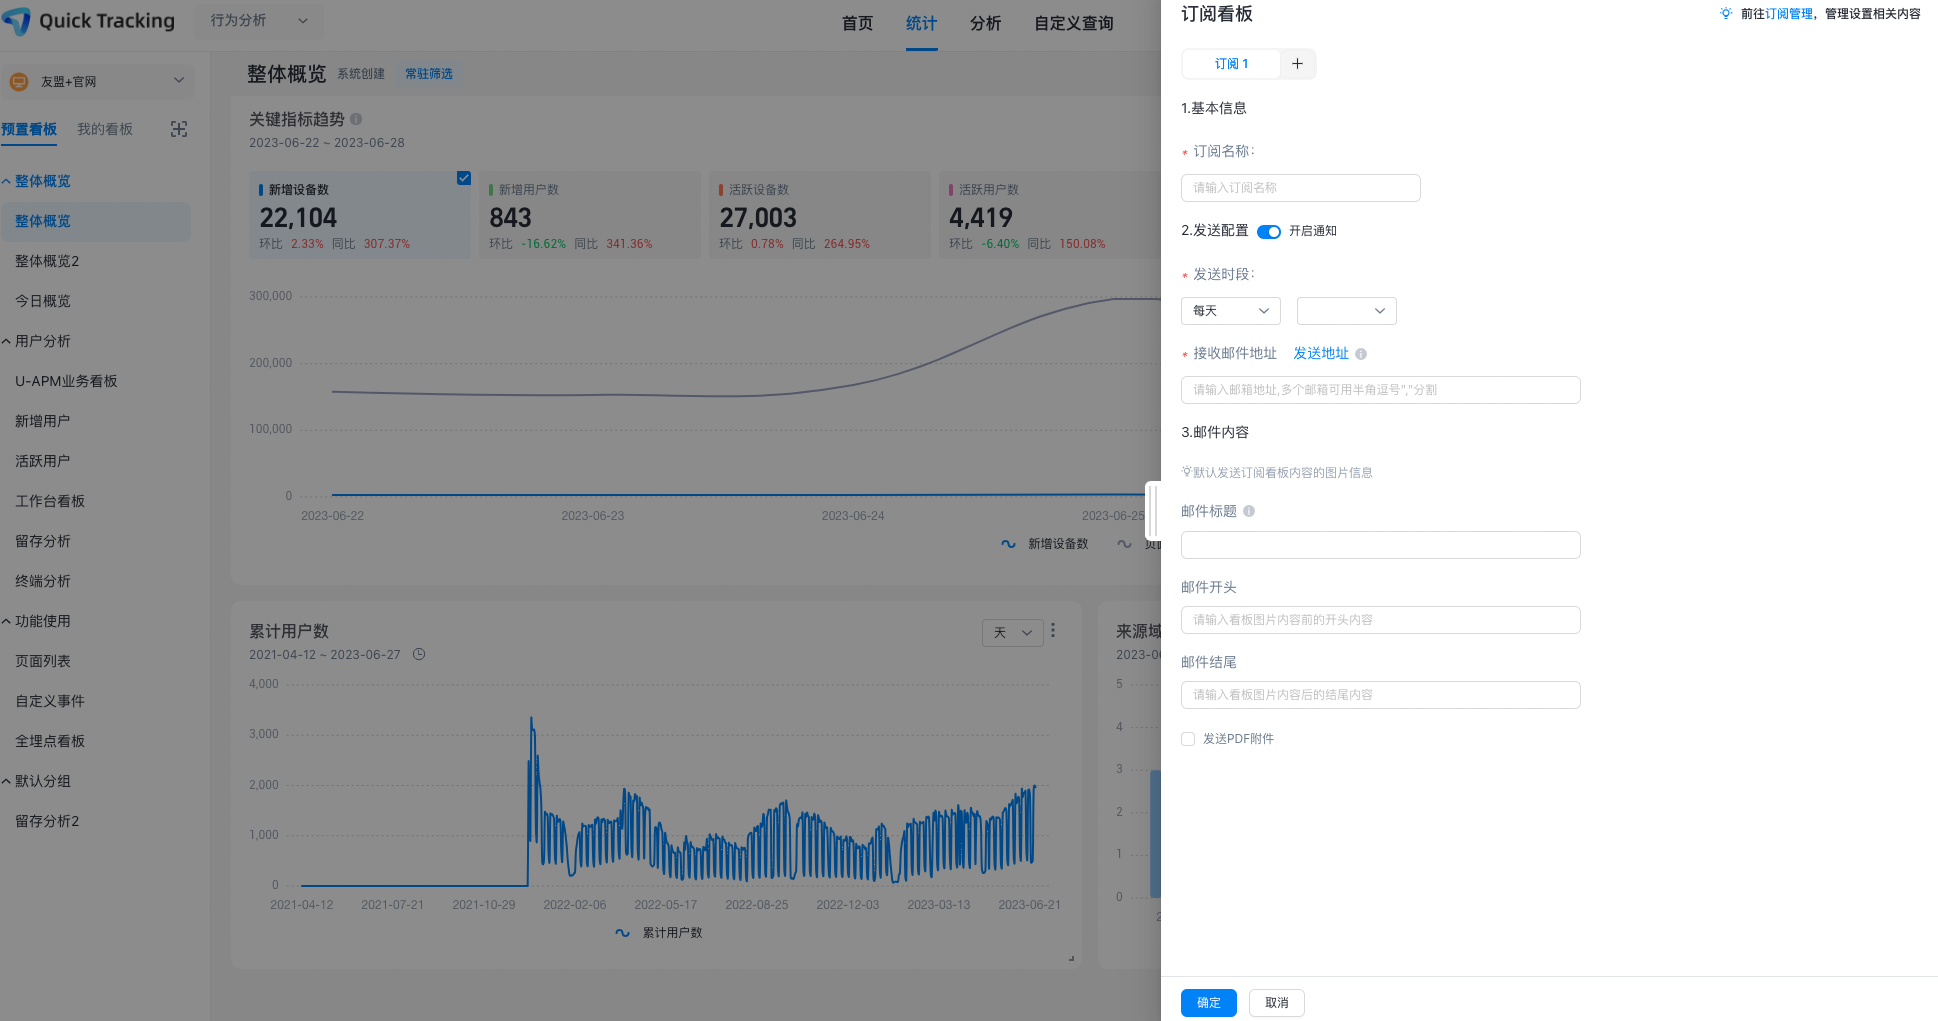Open the 天 granularity dropdown
The width and height of the screenshot is (1938, 1021).
[x=1013, y=633]
